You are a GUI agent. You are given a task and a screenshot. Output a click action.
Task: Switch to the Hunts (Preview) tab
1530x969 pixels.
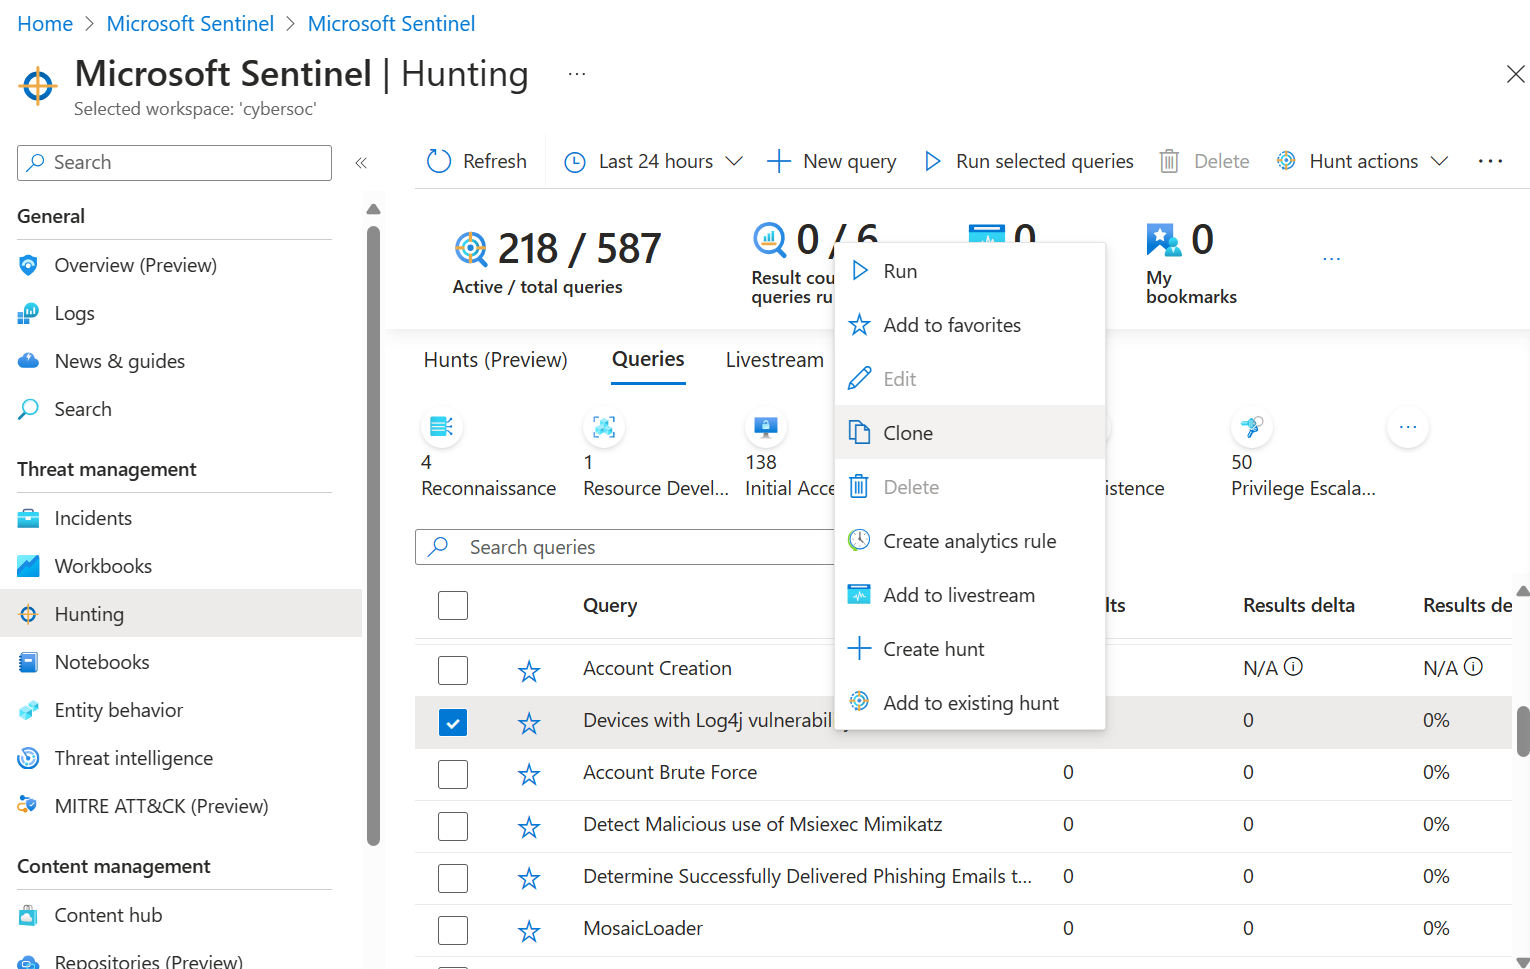tap(495, 360)
